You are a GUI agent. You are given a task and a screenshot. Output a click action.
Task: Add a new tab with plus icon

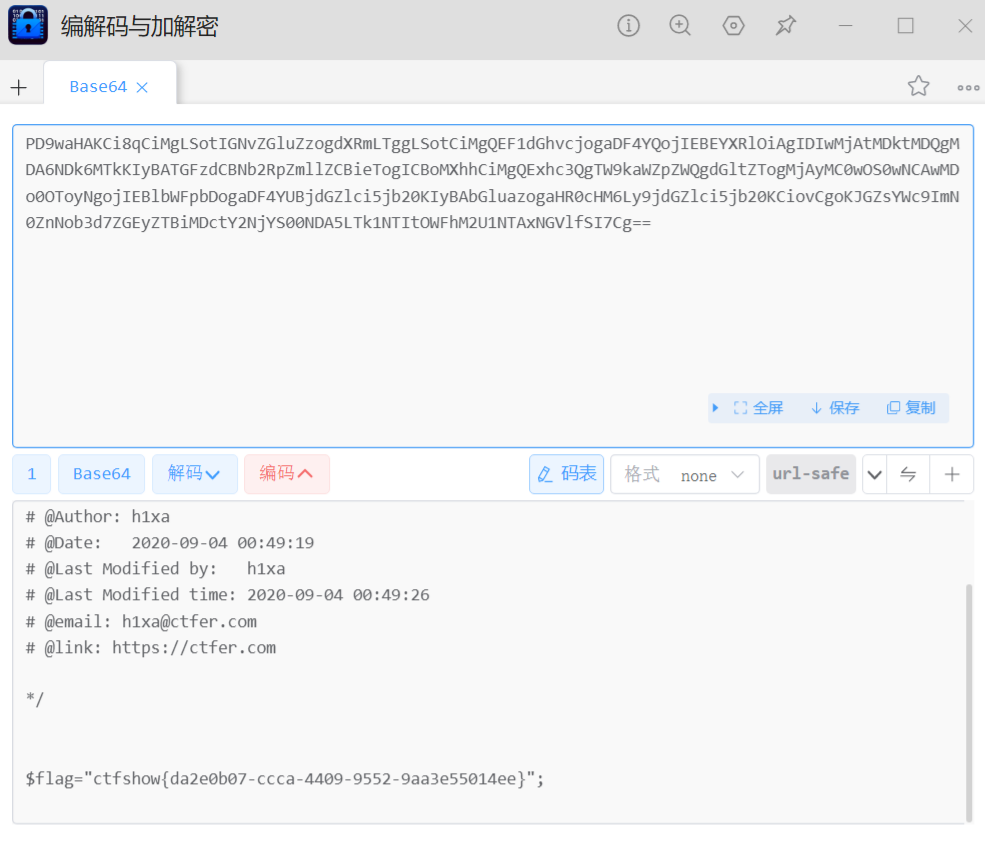click(x=19, y=87)
